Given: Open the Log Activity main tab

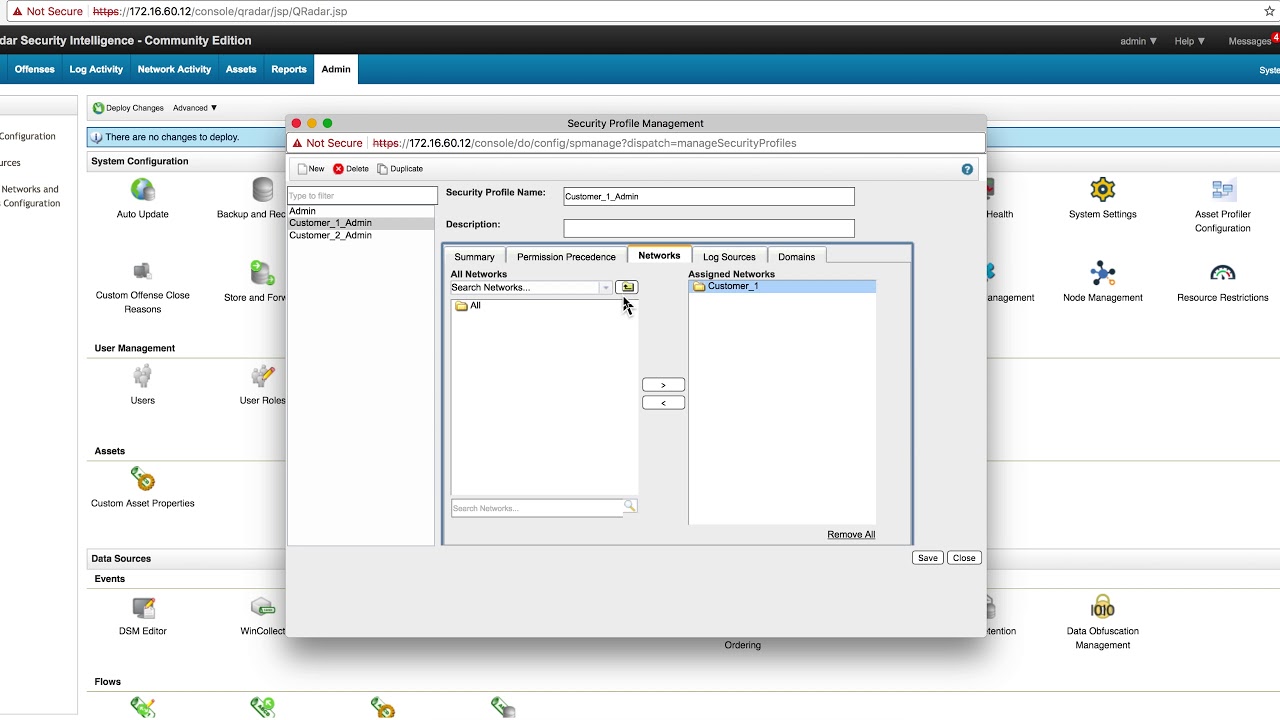Looking at the screenshot, I should click(96, 69).
